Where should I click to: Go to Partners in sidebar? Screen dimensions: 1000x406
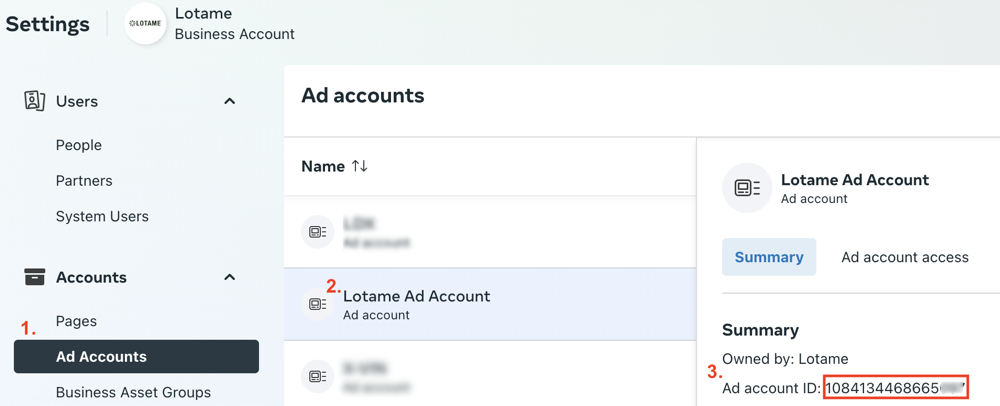[x=84, y=181]
